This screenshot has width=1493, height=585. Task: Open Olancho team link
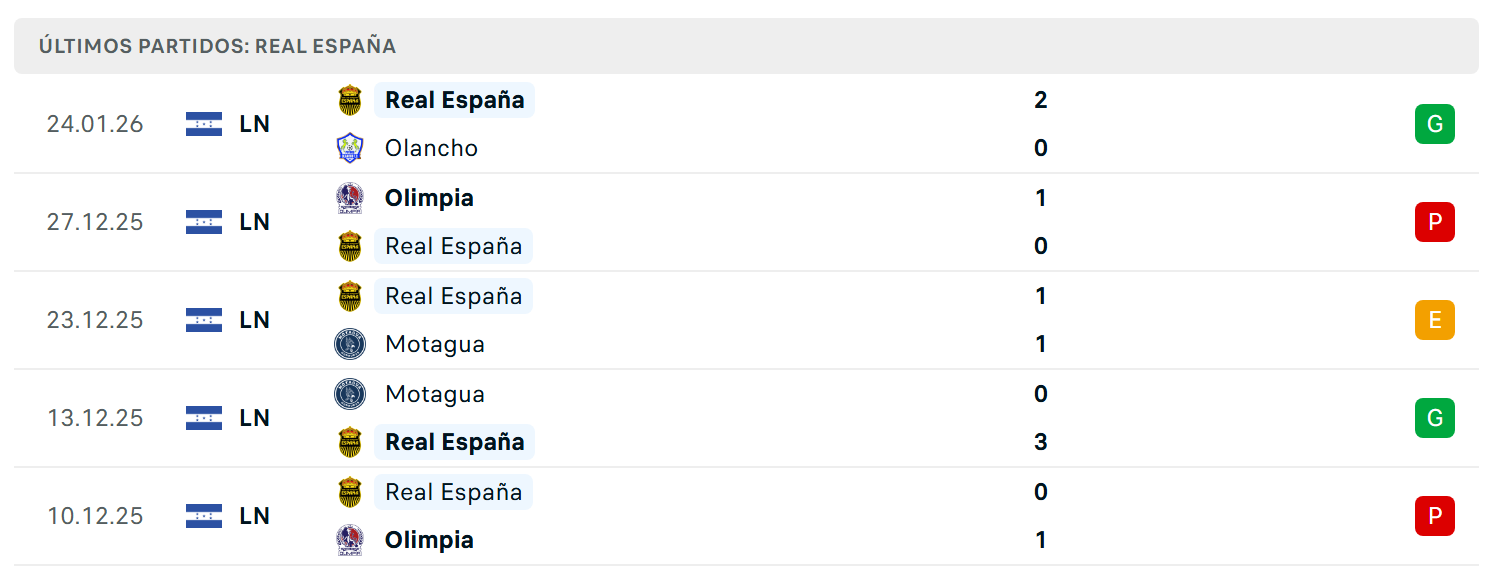click(431, 148)
